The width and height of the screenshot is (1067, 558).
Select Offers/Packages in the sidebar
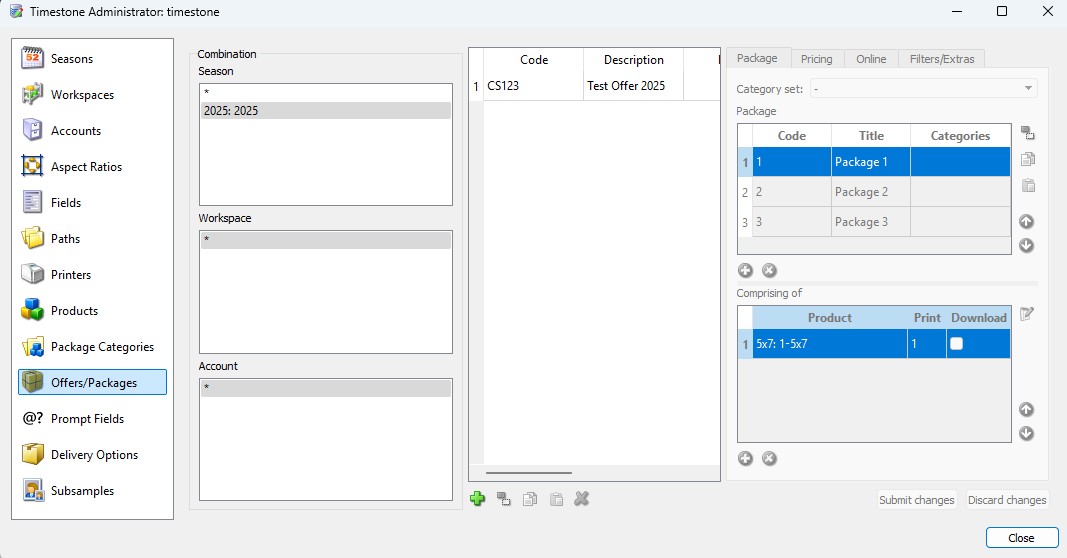pyautogui.click(x=92, y=382)
